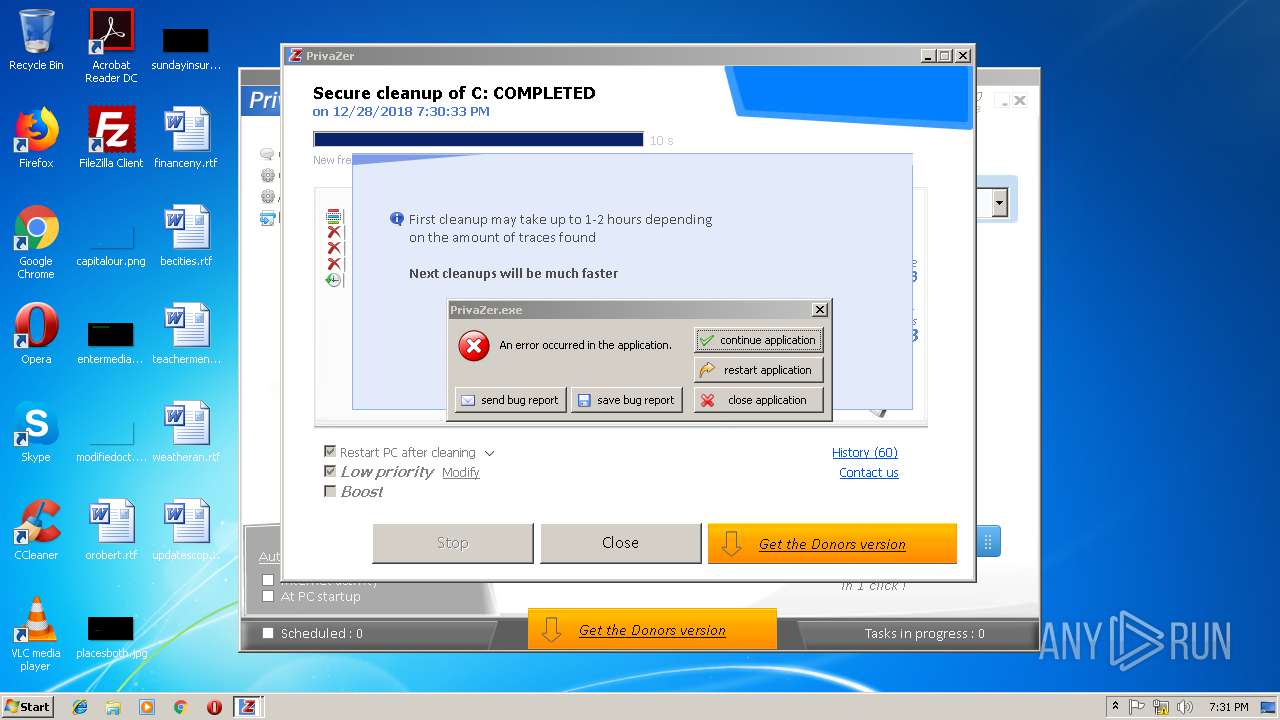
Task: Open Modify link for priority
Action: pyautogui.click(x=461, y=472)
